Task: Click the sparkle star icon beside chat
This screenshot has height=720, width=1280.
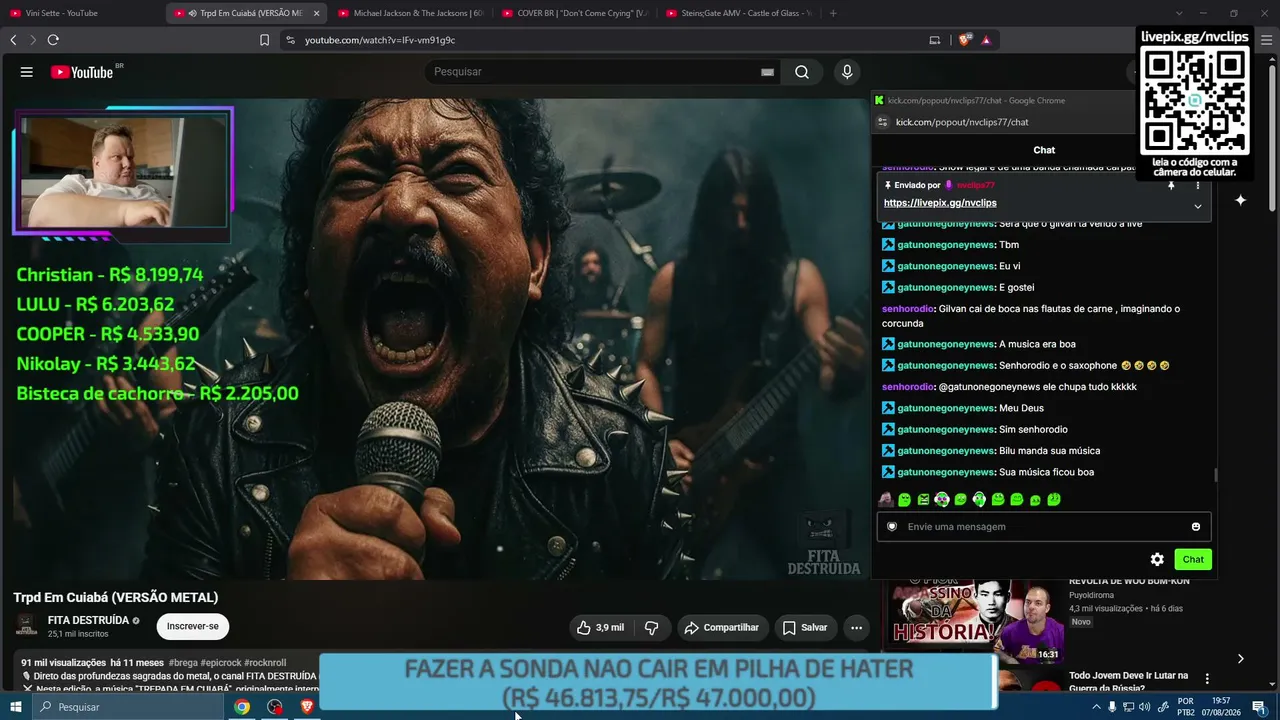Action: click(x=1240, y=200)
